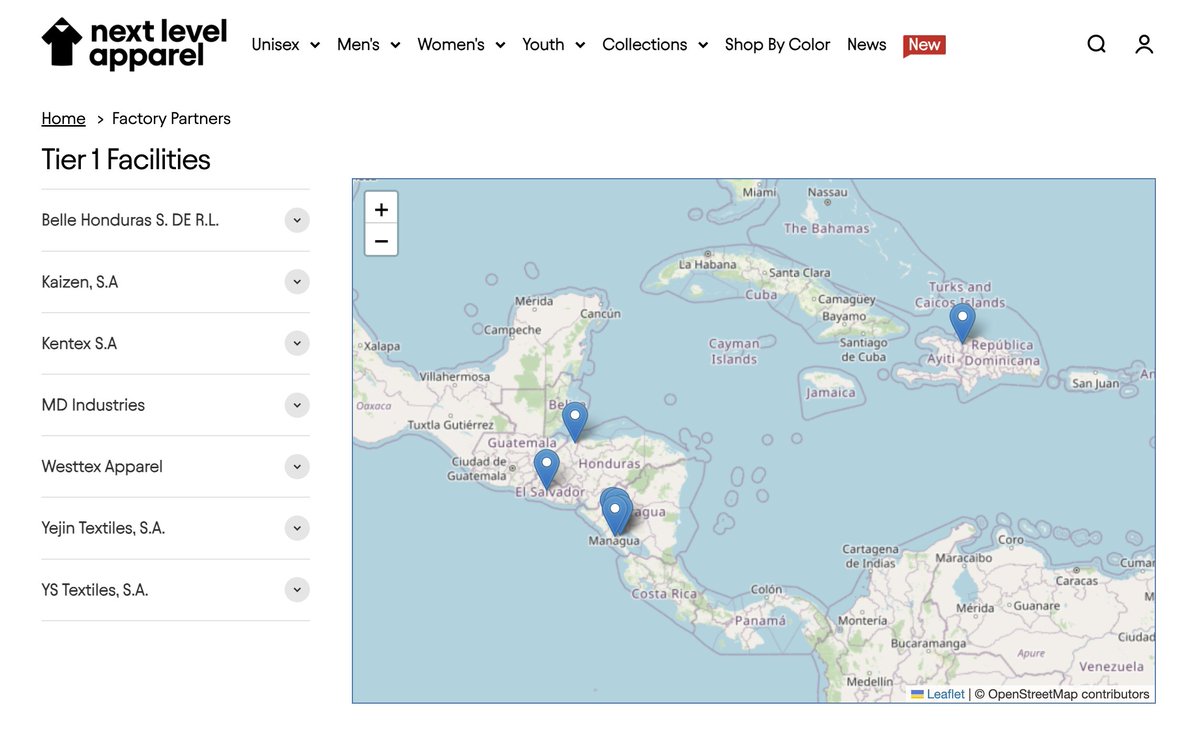
Task: Click the Kaizen, S.A facility name
Action: click(80, 282)
